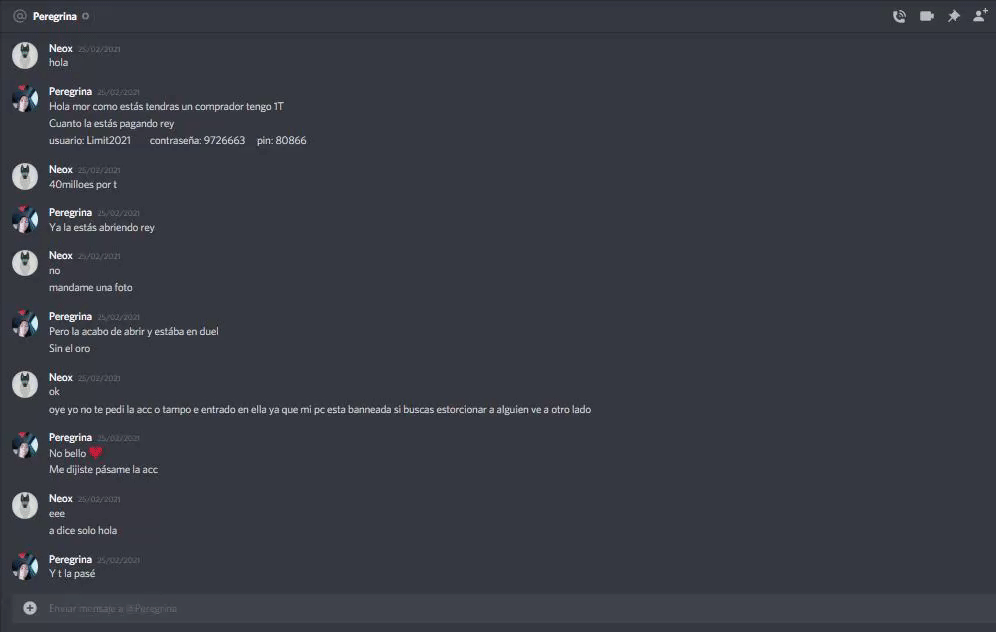The image size is (996, 632).
Task: Open Neox avatar on the 'hola' message
Action: tap(25, 55)
